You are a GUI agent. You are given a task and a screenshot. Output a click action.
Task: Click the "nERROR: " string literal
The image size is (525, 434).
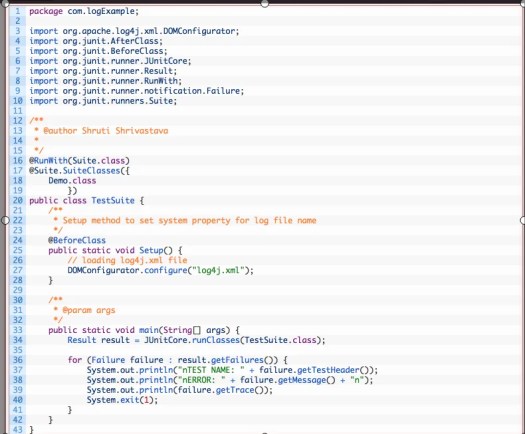point(202,380)
